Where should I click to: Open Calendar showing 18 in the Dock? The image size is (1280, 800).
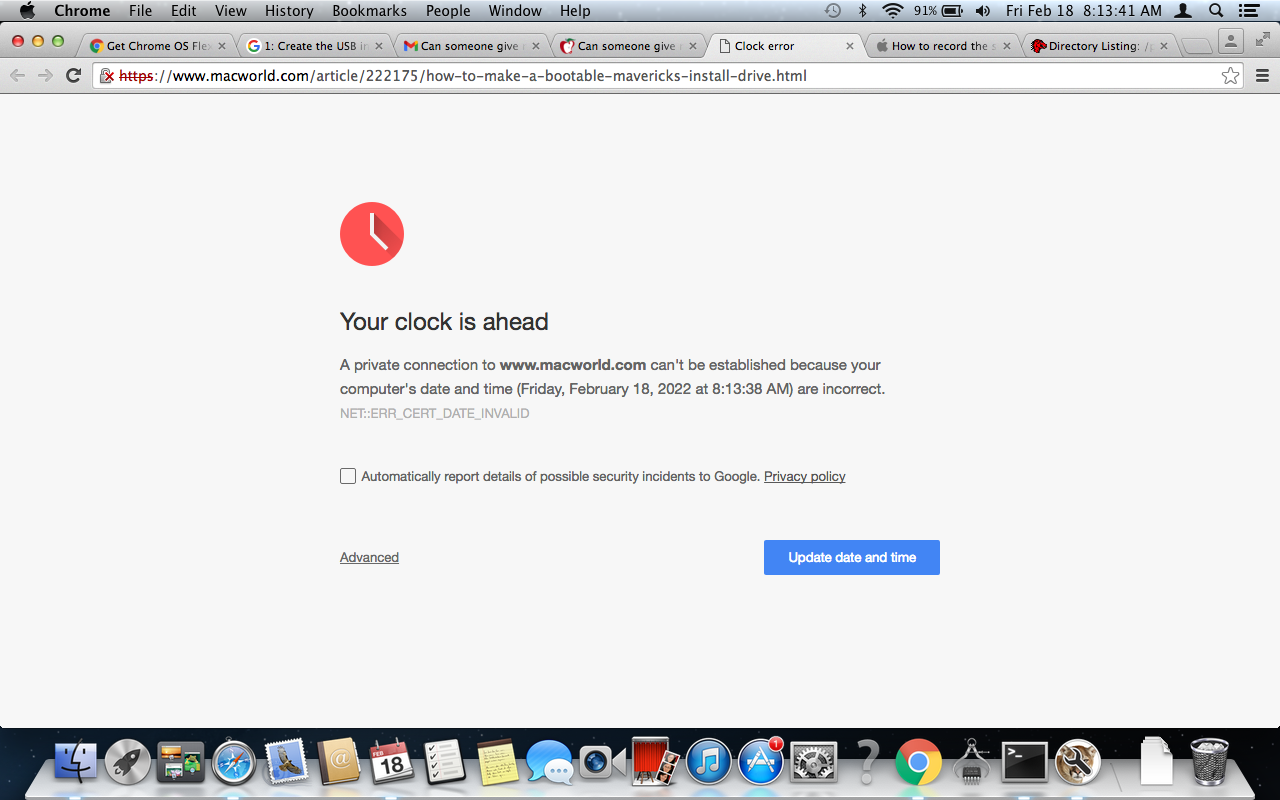click(x=392, y=763)
